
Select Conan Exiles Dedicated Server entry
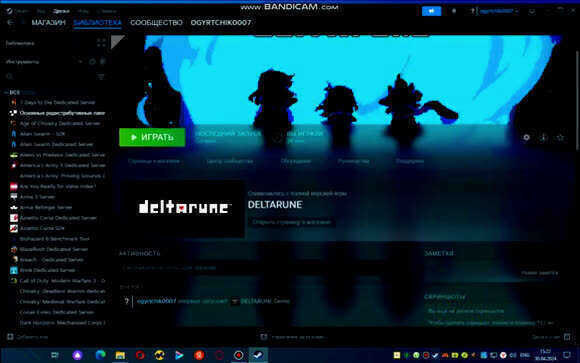(57, 312)
